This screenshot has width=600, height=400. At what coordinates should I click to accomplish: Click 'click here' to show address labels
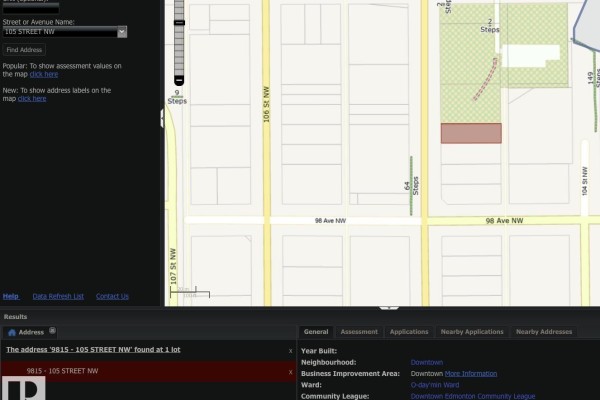pyautogui.click(x=32, y=99)
